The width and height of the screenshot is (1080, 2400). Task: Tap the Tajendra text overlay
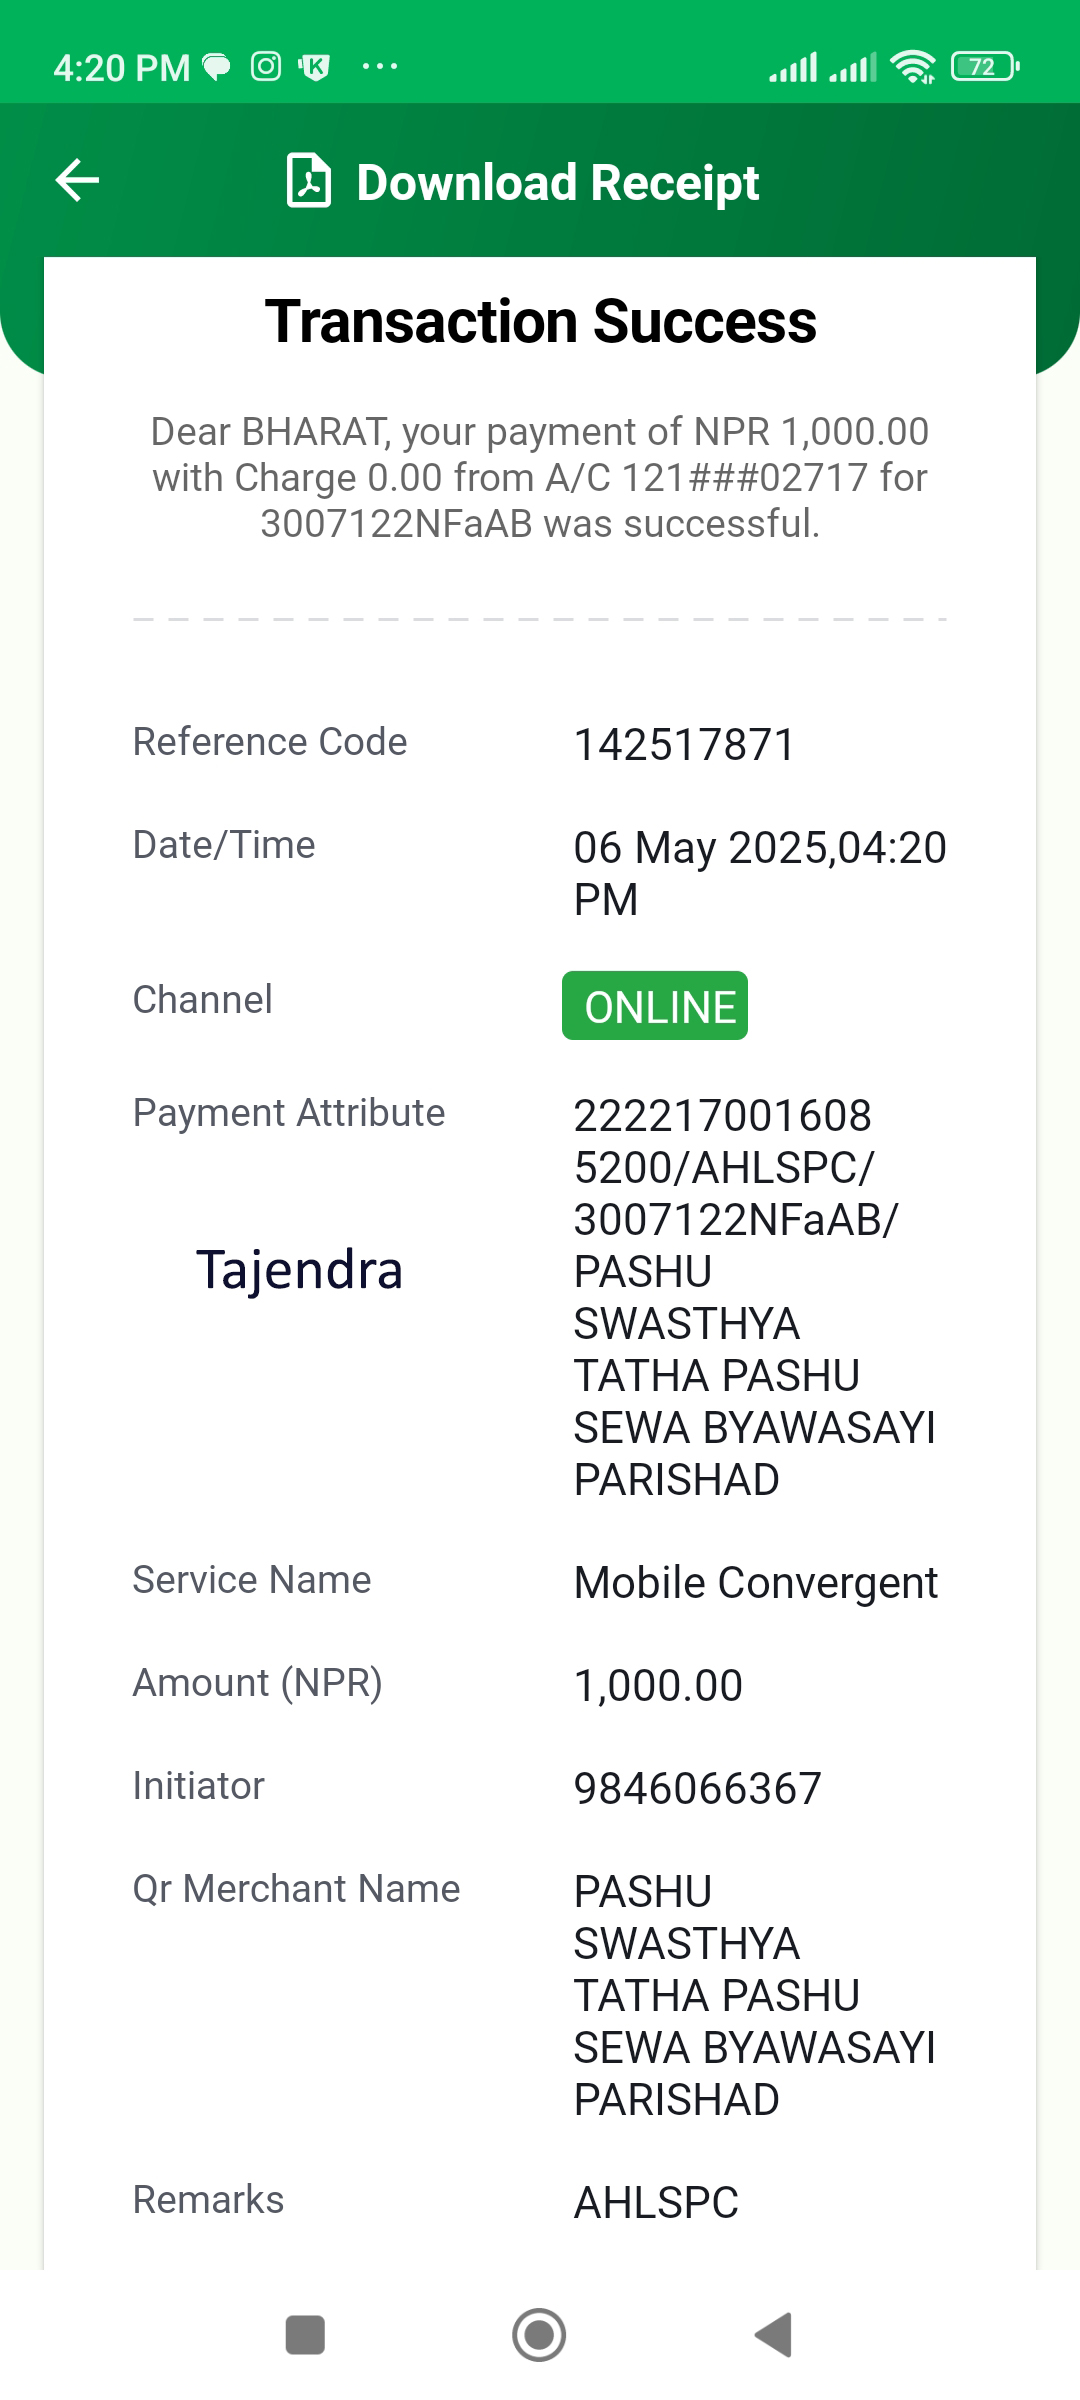[x=299, y=1271]
